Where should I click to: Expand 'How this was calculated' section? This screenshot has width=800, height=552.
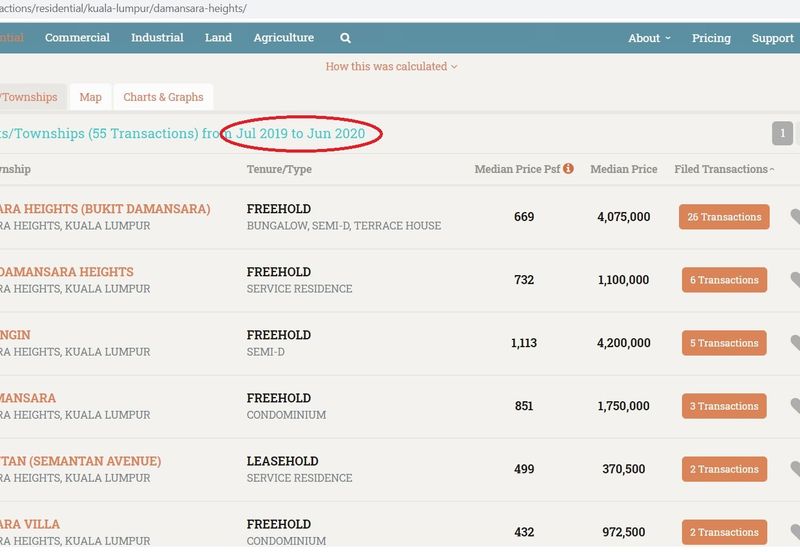click(x=391, y=66)
